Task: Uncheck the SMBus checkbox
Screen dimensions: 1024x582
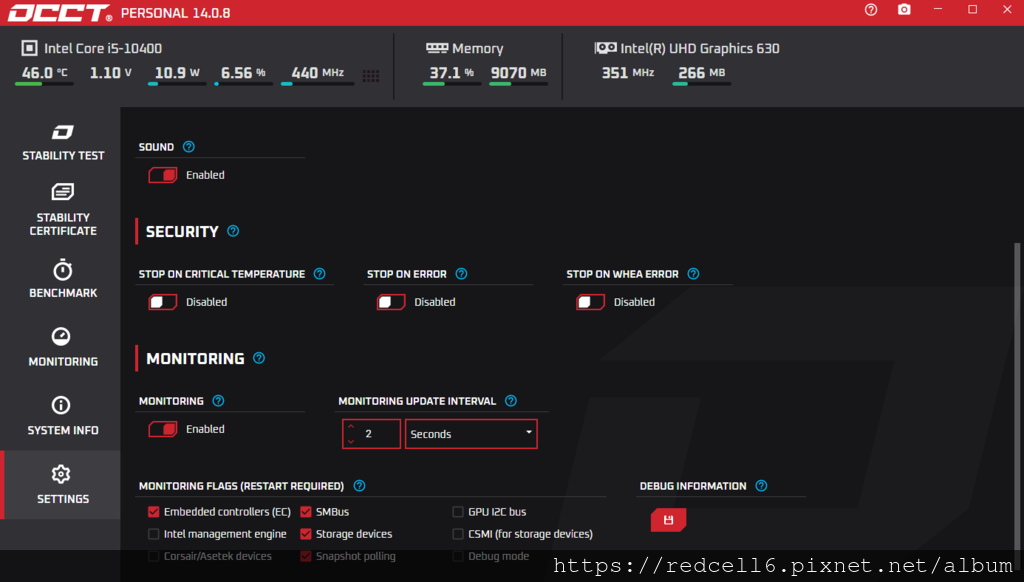Action: coord(306,511)
